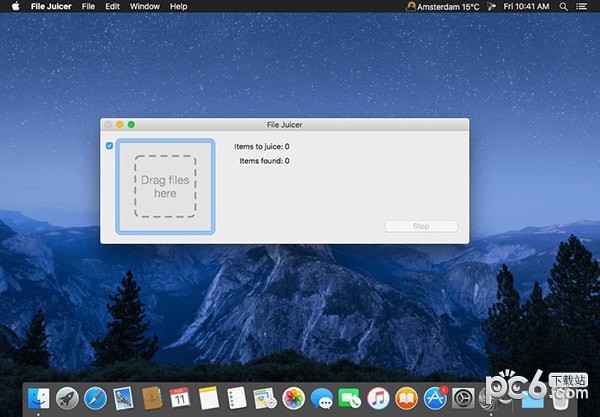The image size is (600, 417).
Task: Open the File menu
Action: click(x=88, y=7)
